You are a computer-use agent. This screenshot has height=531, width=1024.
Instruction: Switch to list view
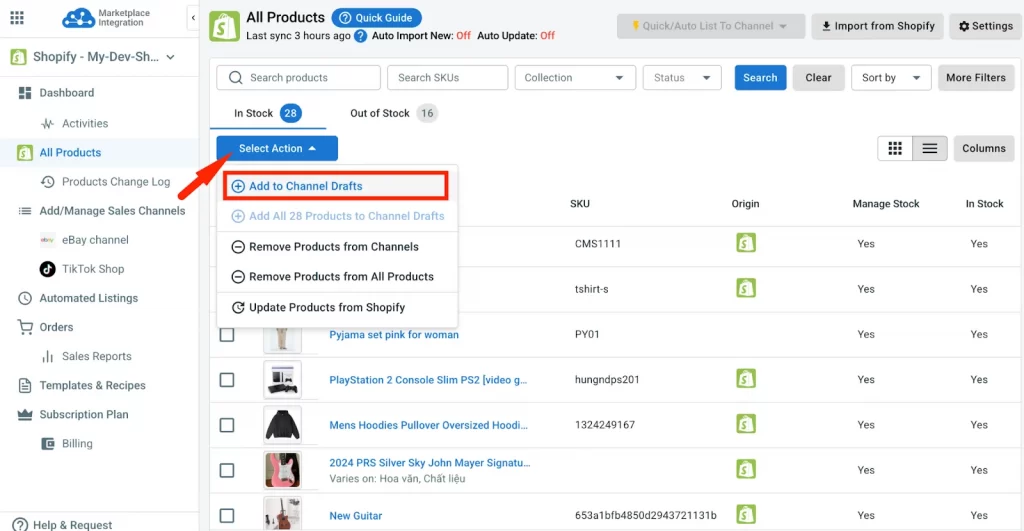(x=929, y=148)
